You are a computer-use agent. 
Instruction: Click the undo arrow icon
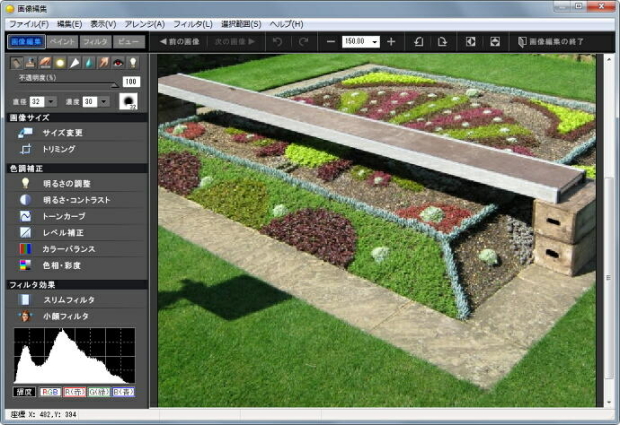[277, 42]
